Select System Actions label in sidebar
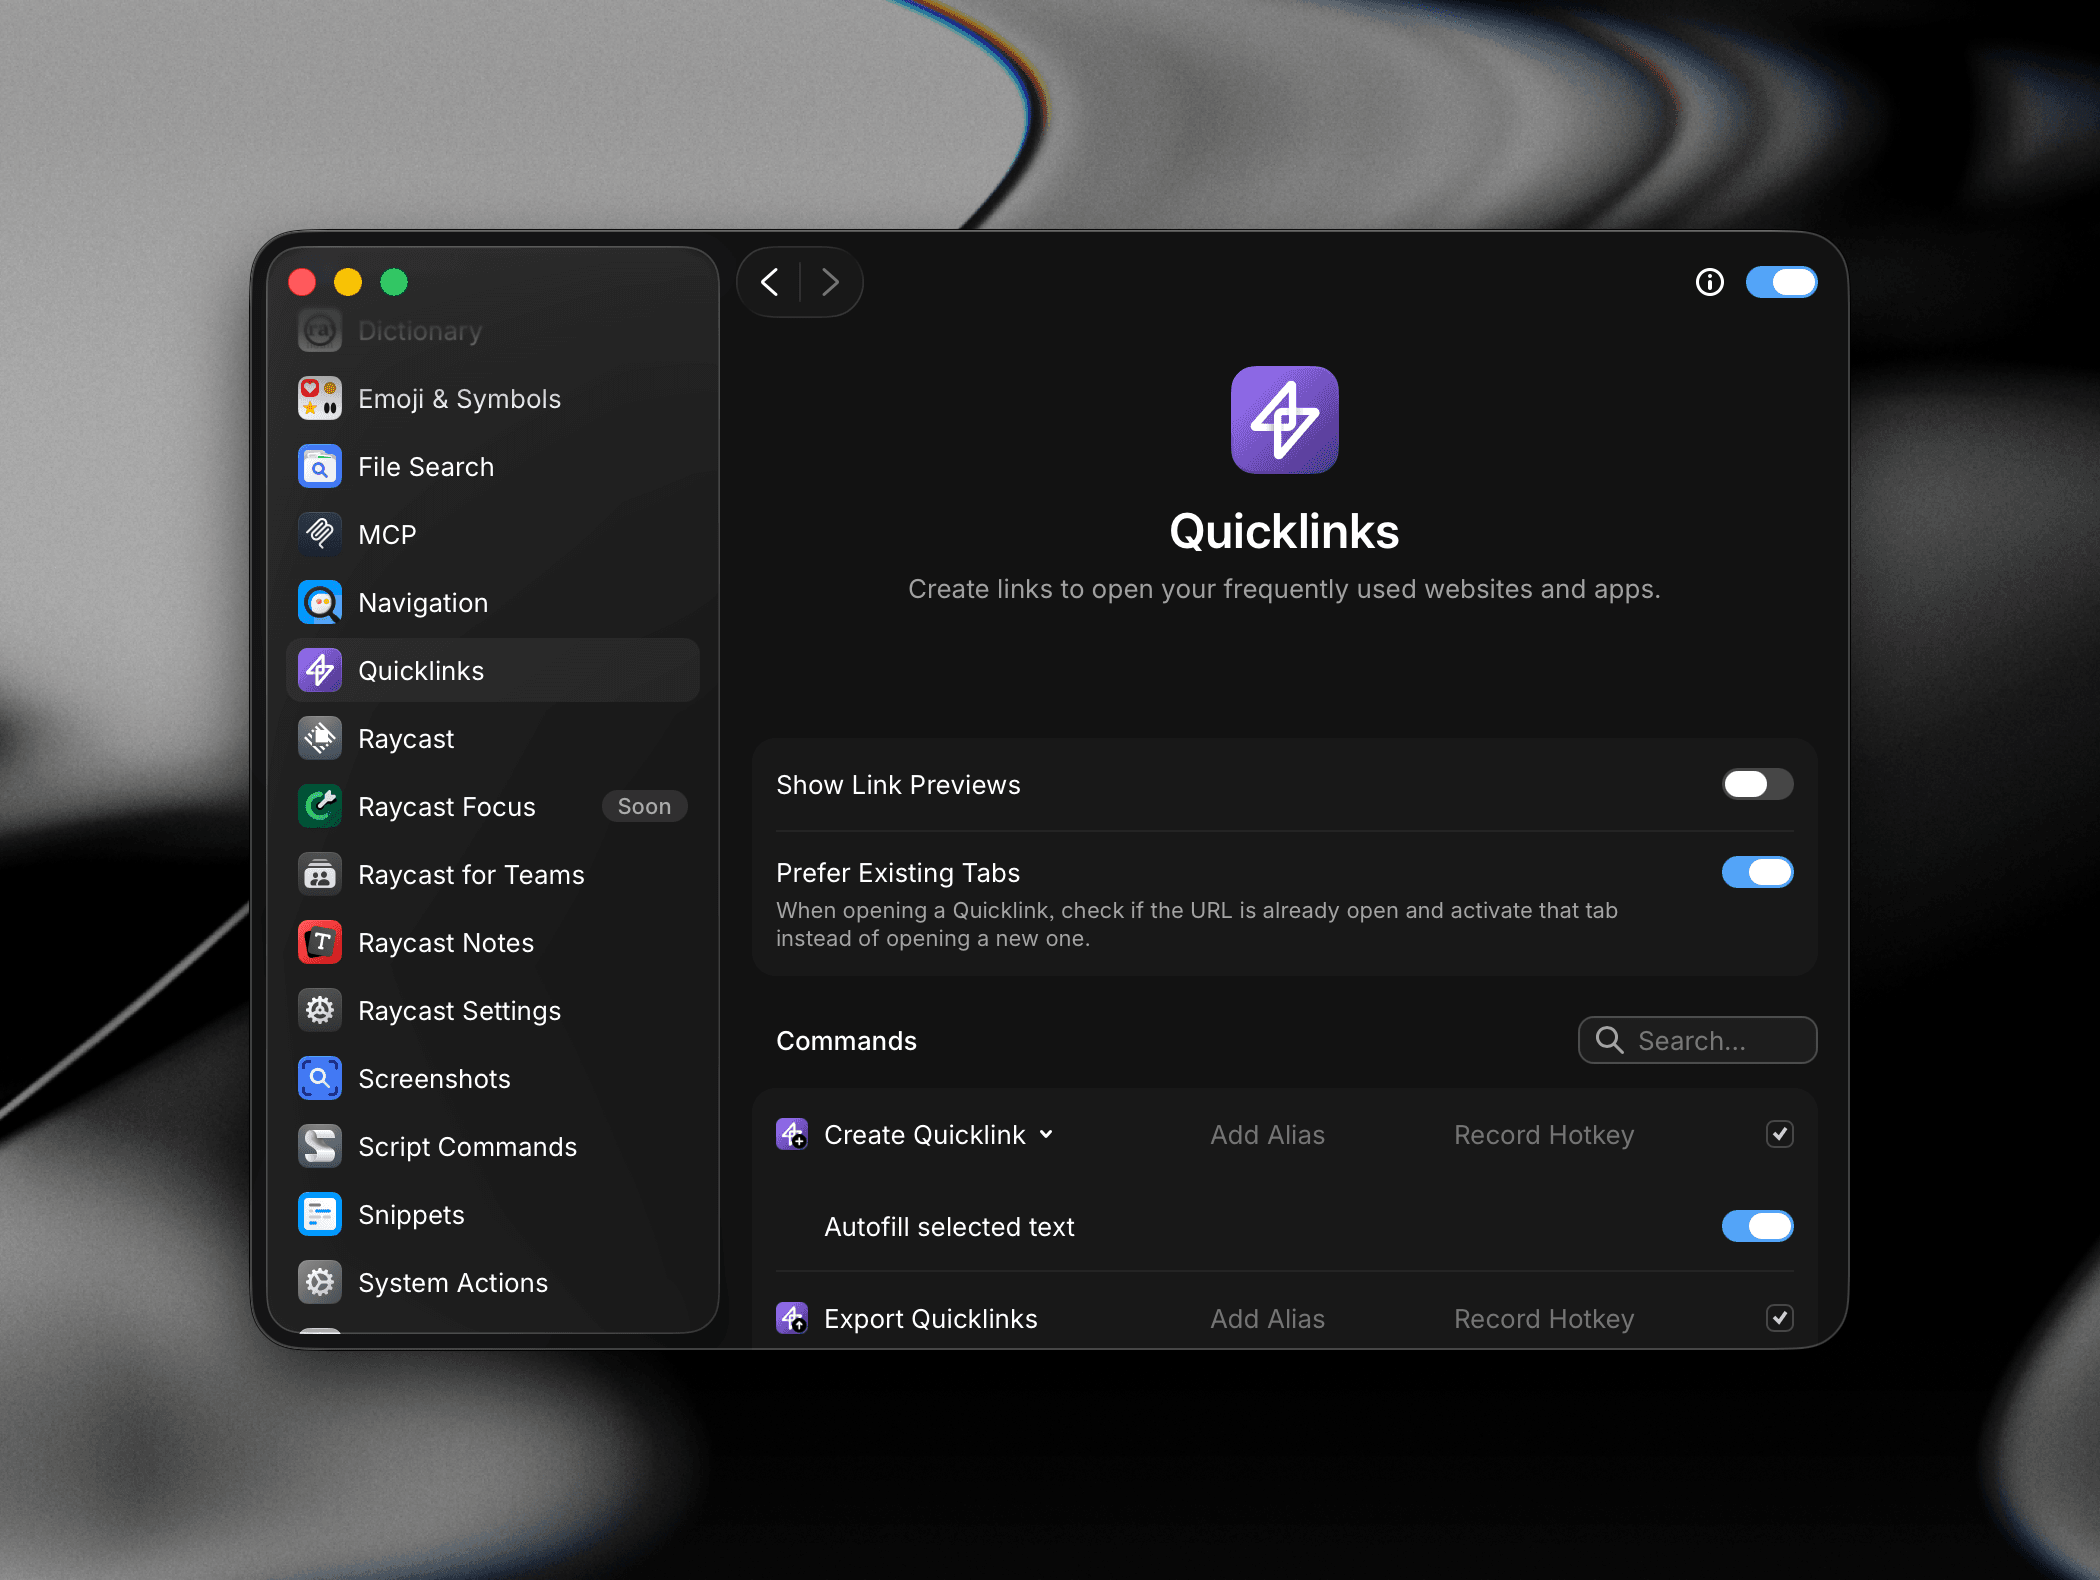Screen dimensions: 2100x1580 tap(453, 1283)
